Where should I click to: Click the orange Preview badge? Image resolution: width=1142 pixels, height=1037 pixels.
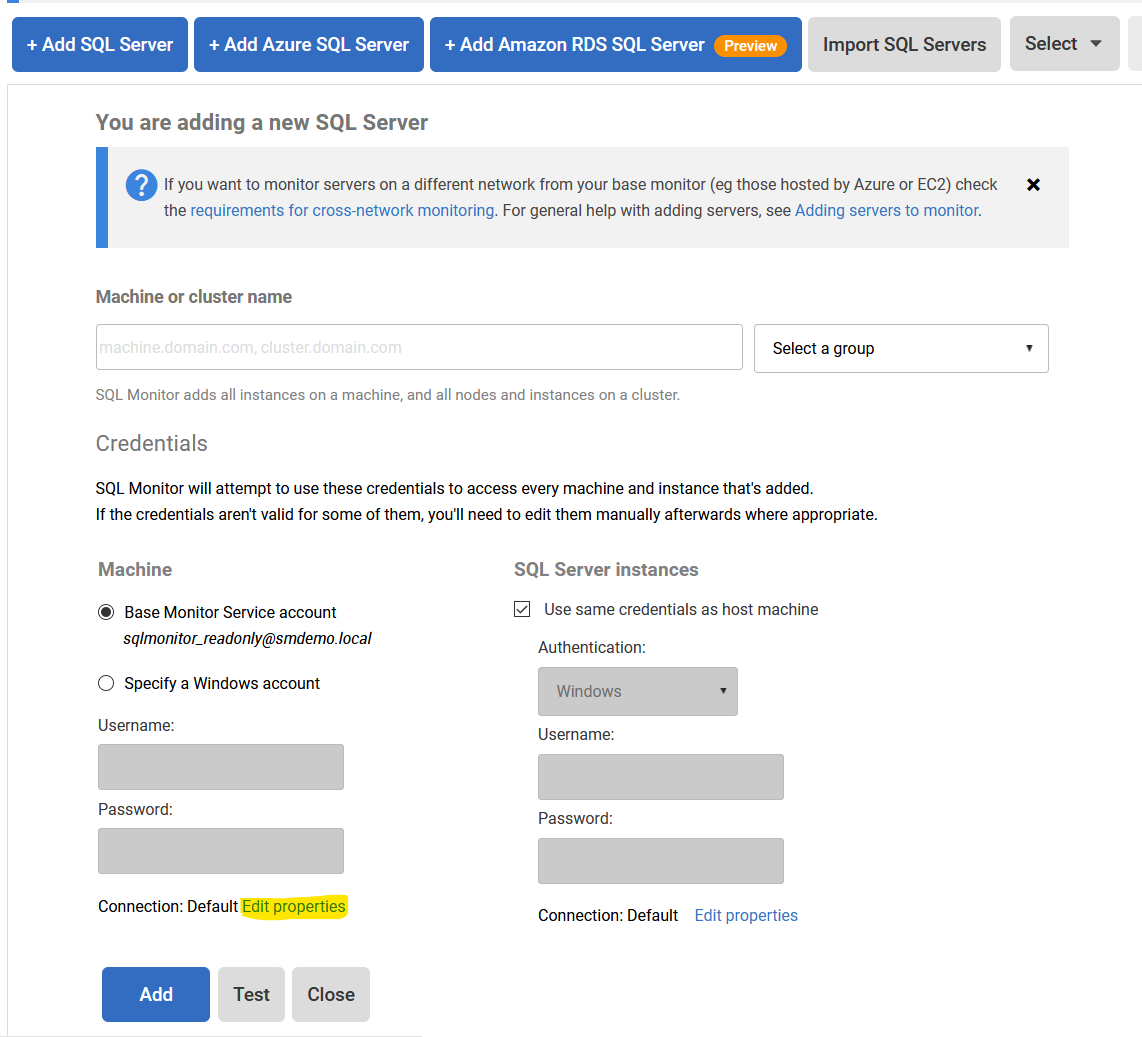pos(750,45)
